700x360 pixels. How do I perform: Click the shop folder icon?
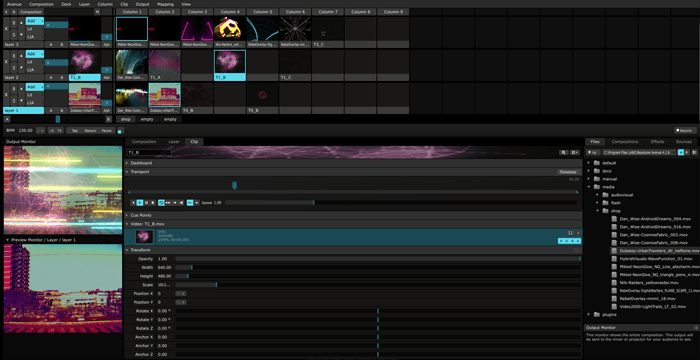pyautogui.click(x=606, y=211)
